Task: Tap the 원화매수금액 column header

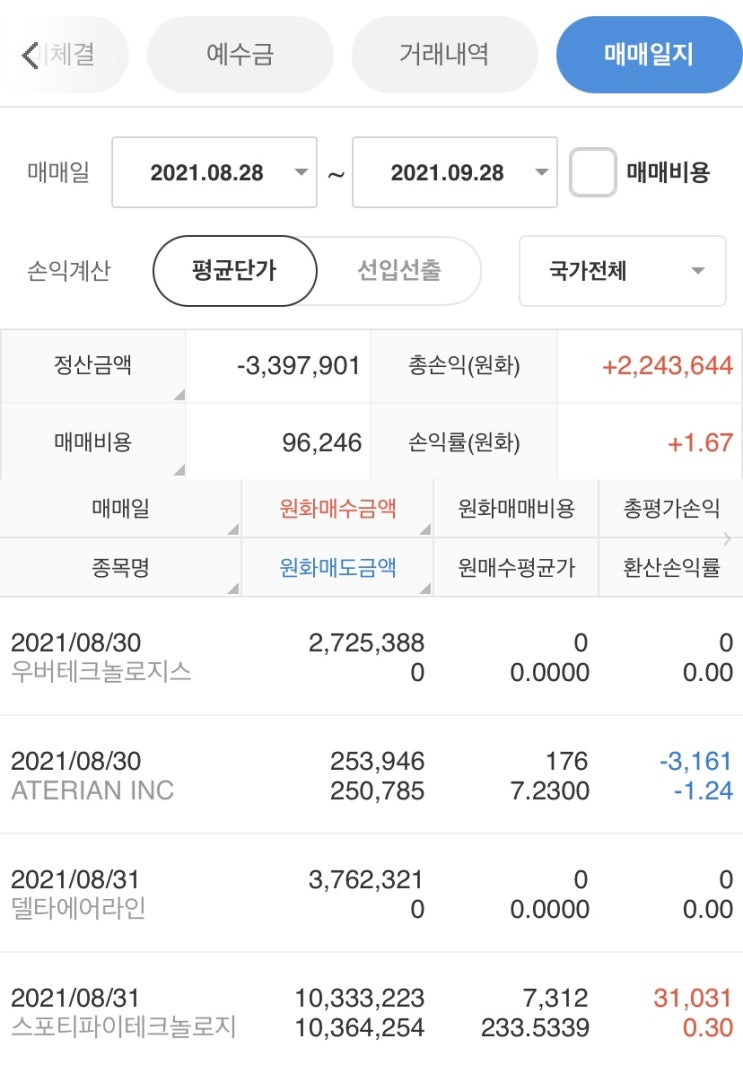Action: [x=338, y=508]
